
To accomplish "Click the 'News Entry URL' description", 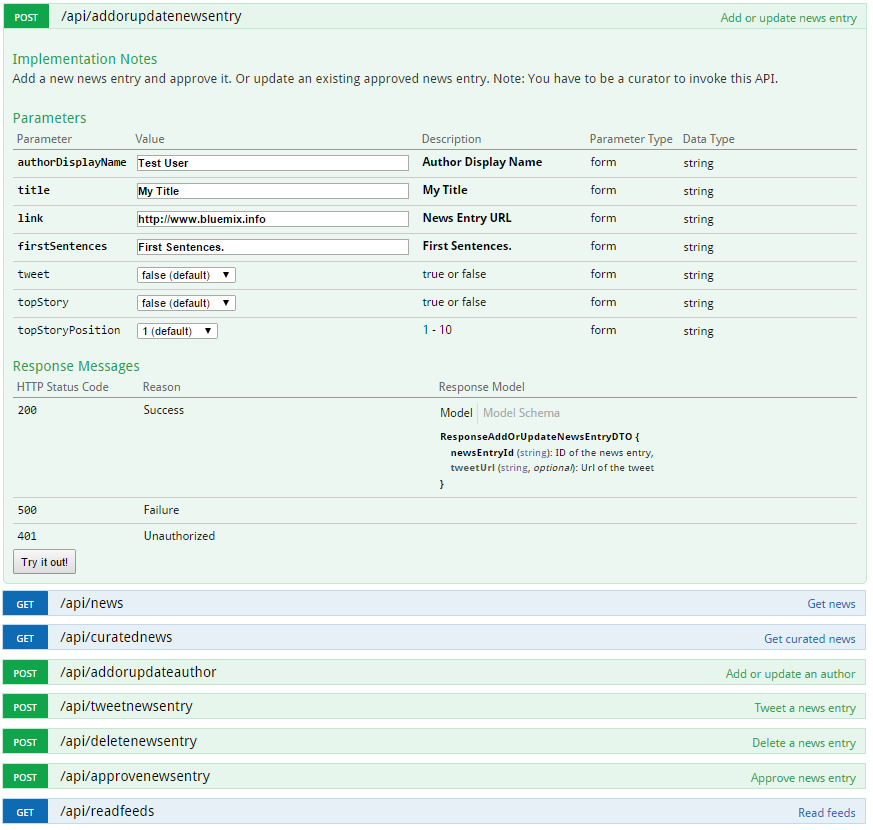I will pos(467,218).
